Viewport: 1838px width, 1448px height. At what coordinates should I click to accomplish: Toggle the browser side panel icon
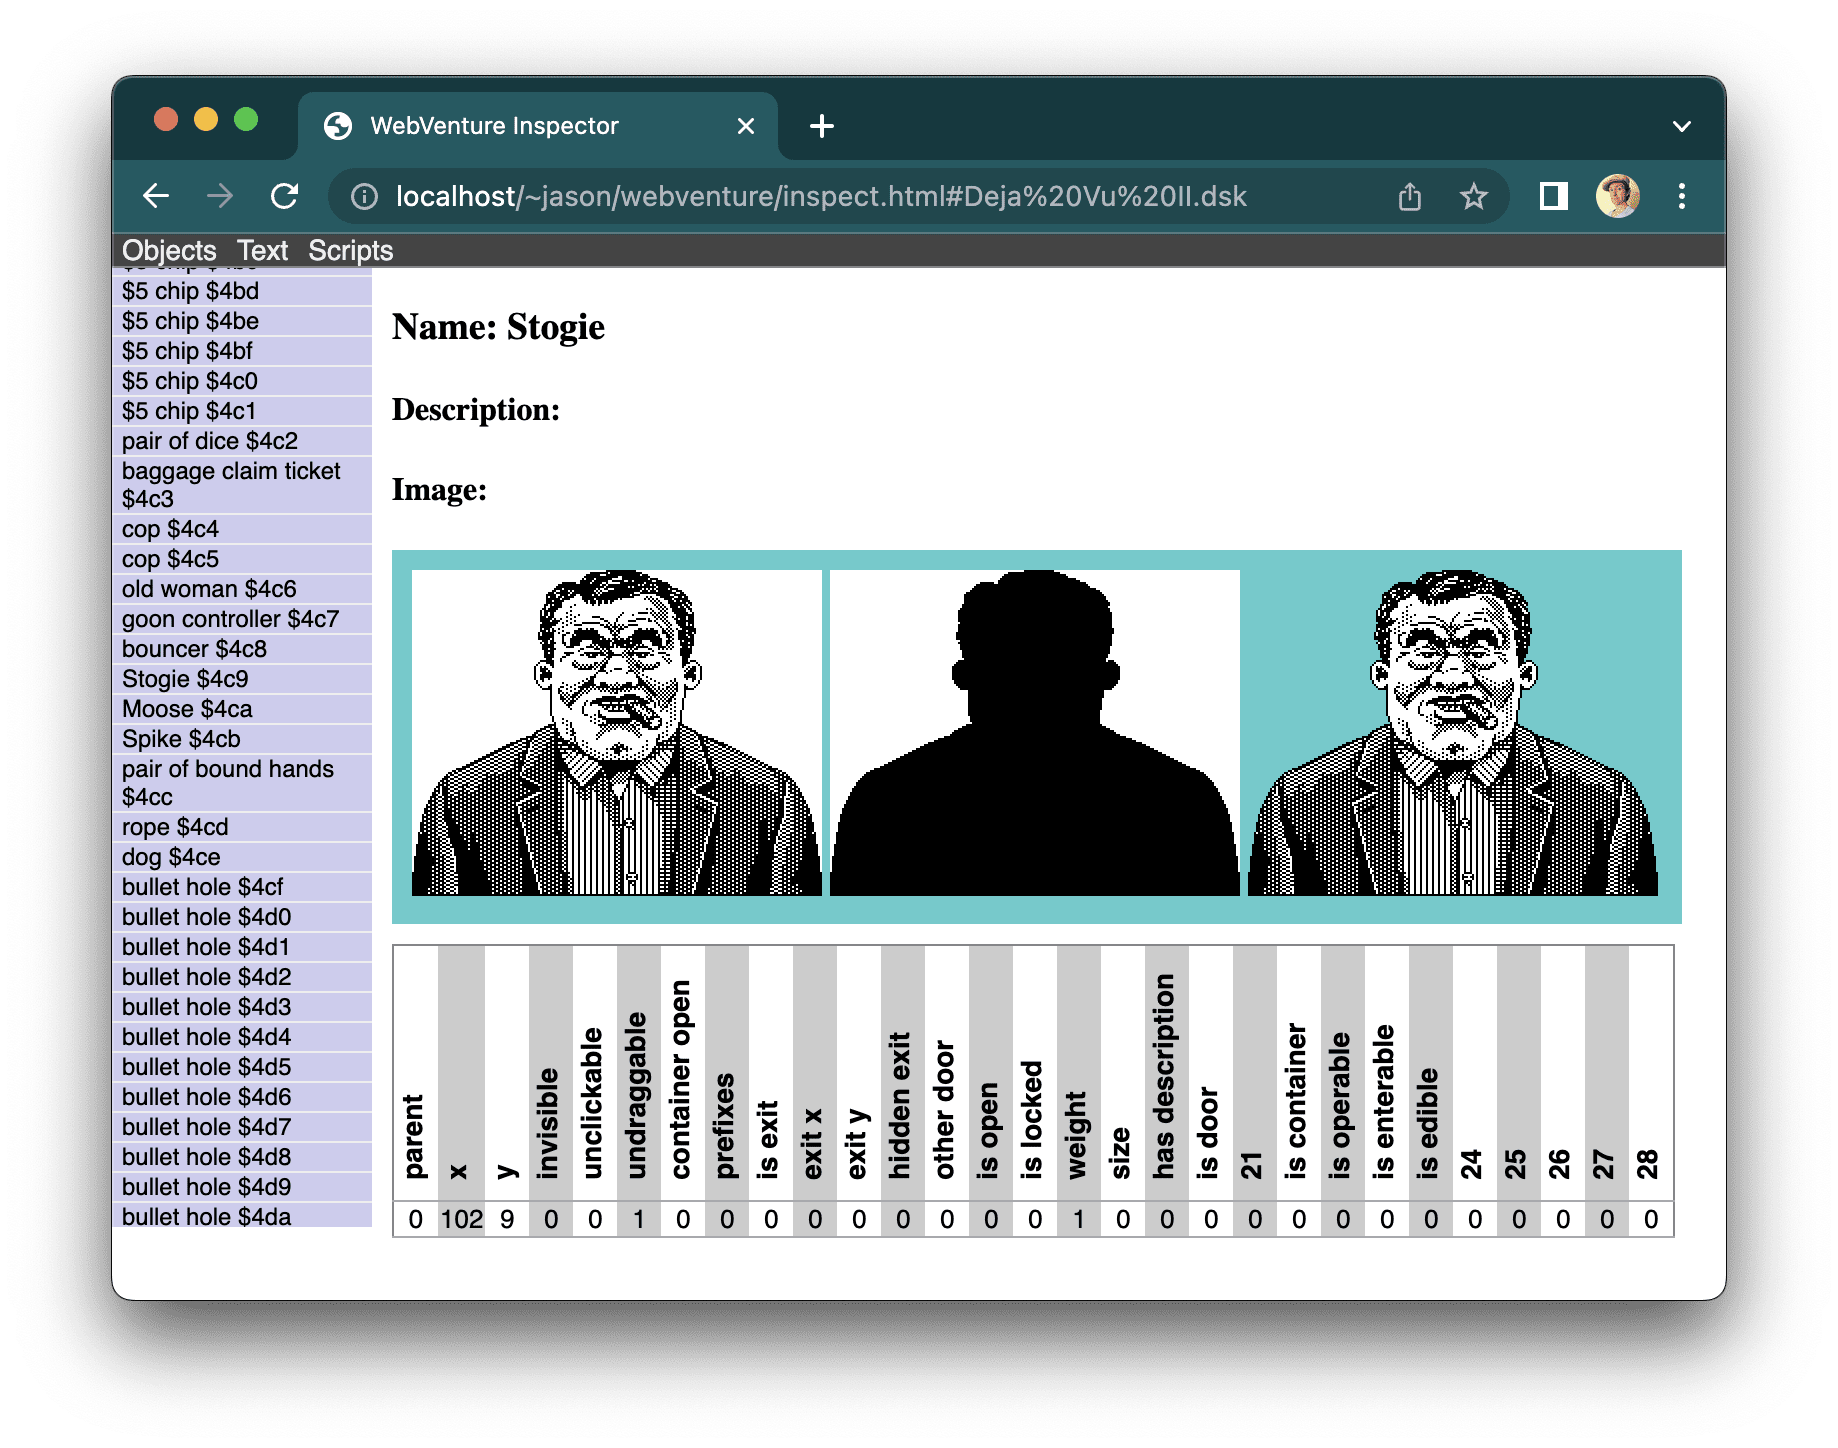tap(1553, 196)
